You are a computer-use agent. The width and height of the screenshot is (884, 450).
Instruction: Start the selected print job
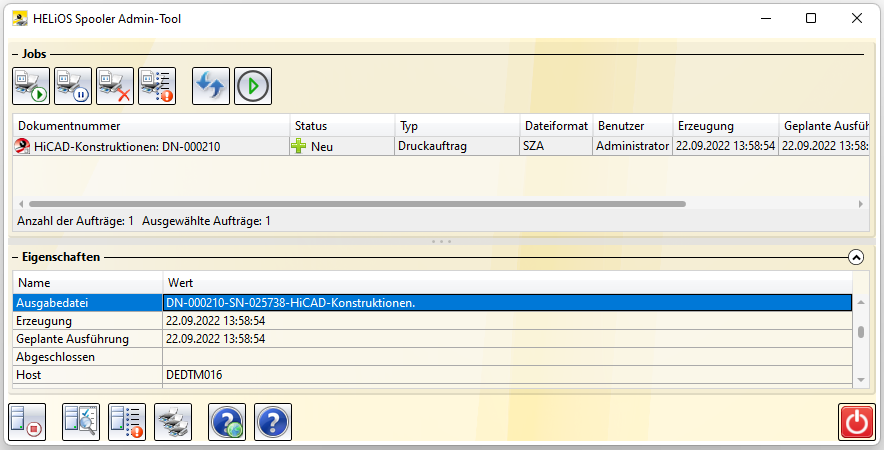coord(31,86)
